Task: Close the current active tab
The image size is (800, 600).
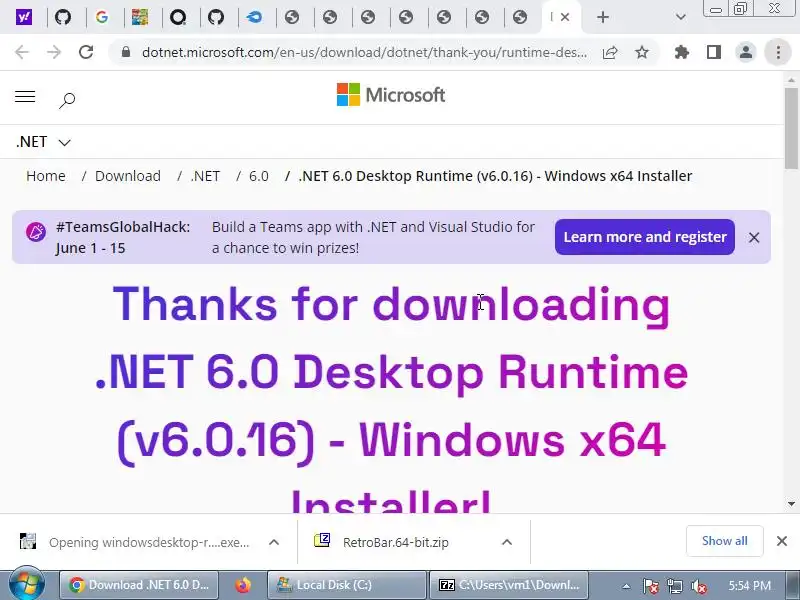Action: [x=565, y=17]
